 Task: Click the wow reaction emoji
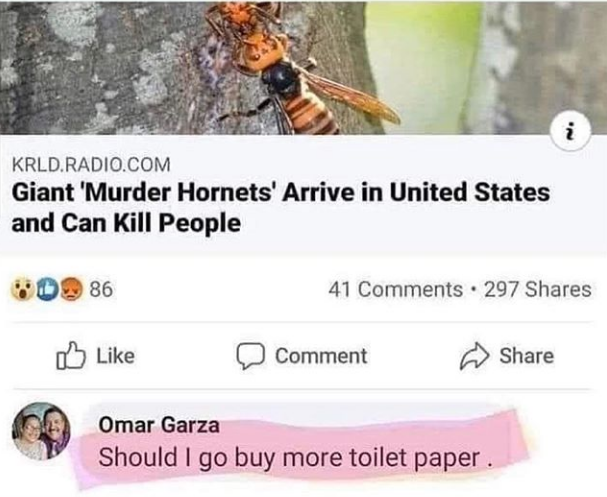22,289
